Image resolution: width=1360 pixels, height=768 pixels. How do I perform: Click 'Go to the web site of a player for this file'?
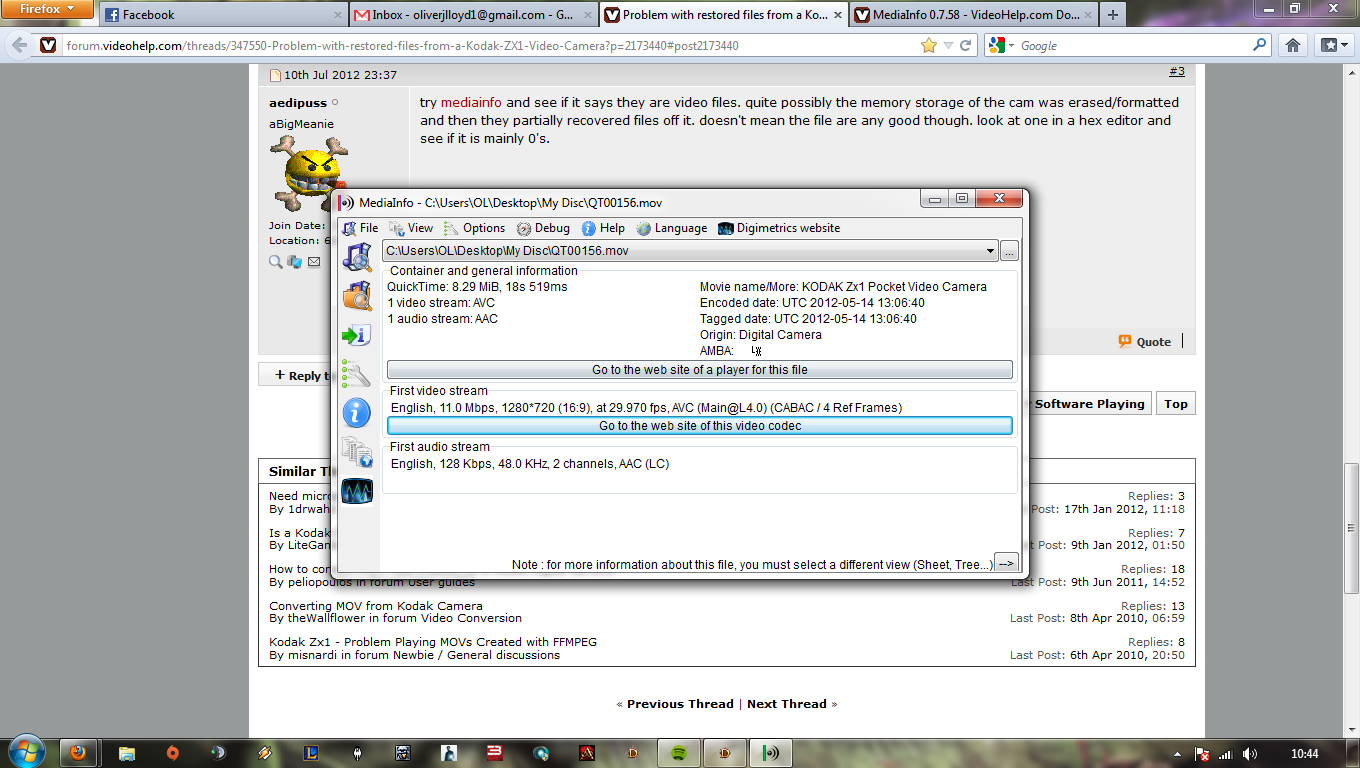click(x=700, y=370)
